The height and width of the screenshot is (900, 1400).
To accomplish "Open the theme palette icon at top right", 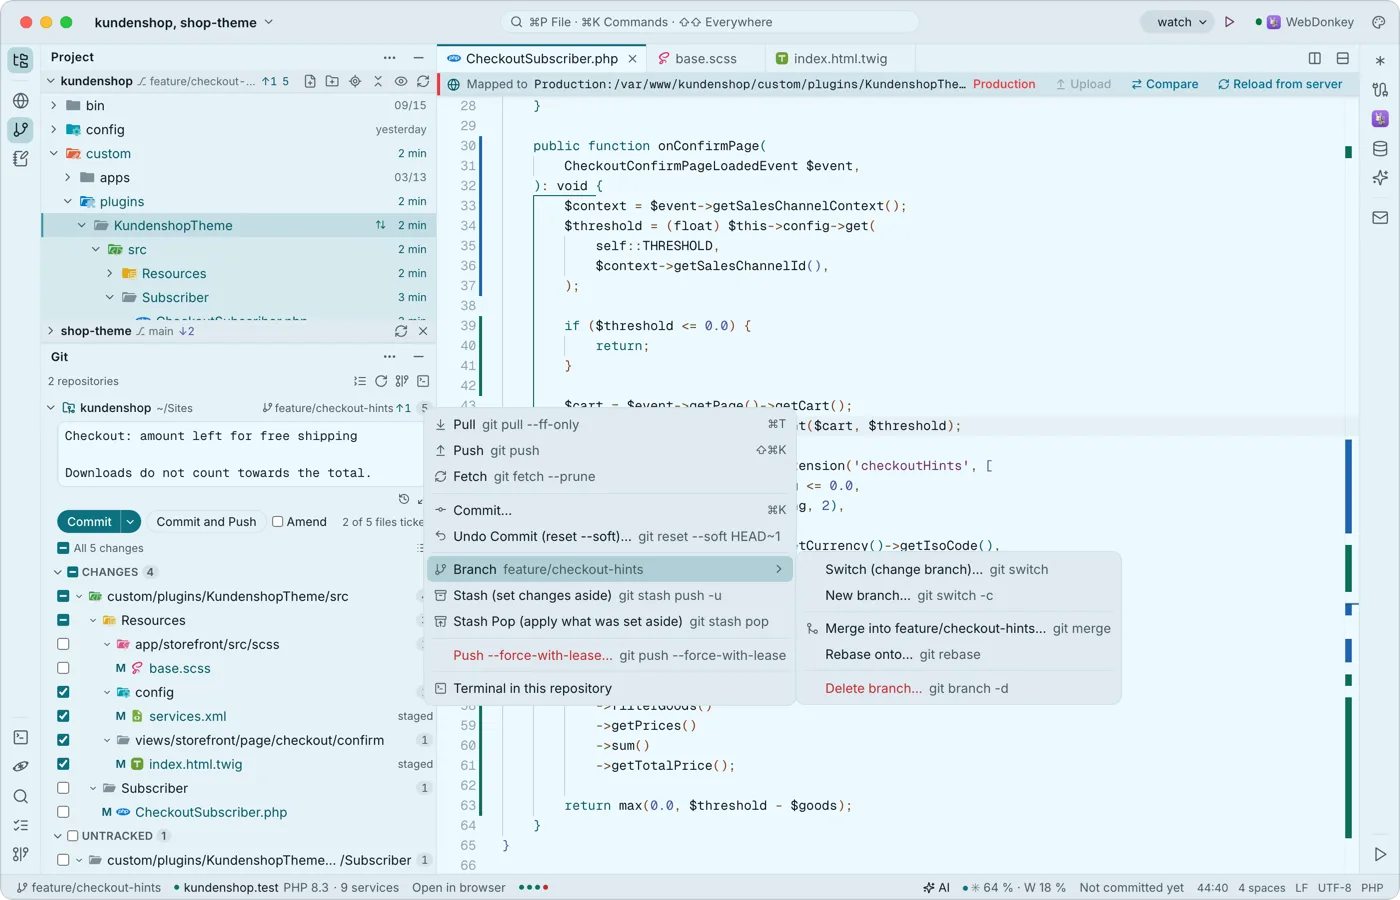I will [1379, 22].
